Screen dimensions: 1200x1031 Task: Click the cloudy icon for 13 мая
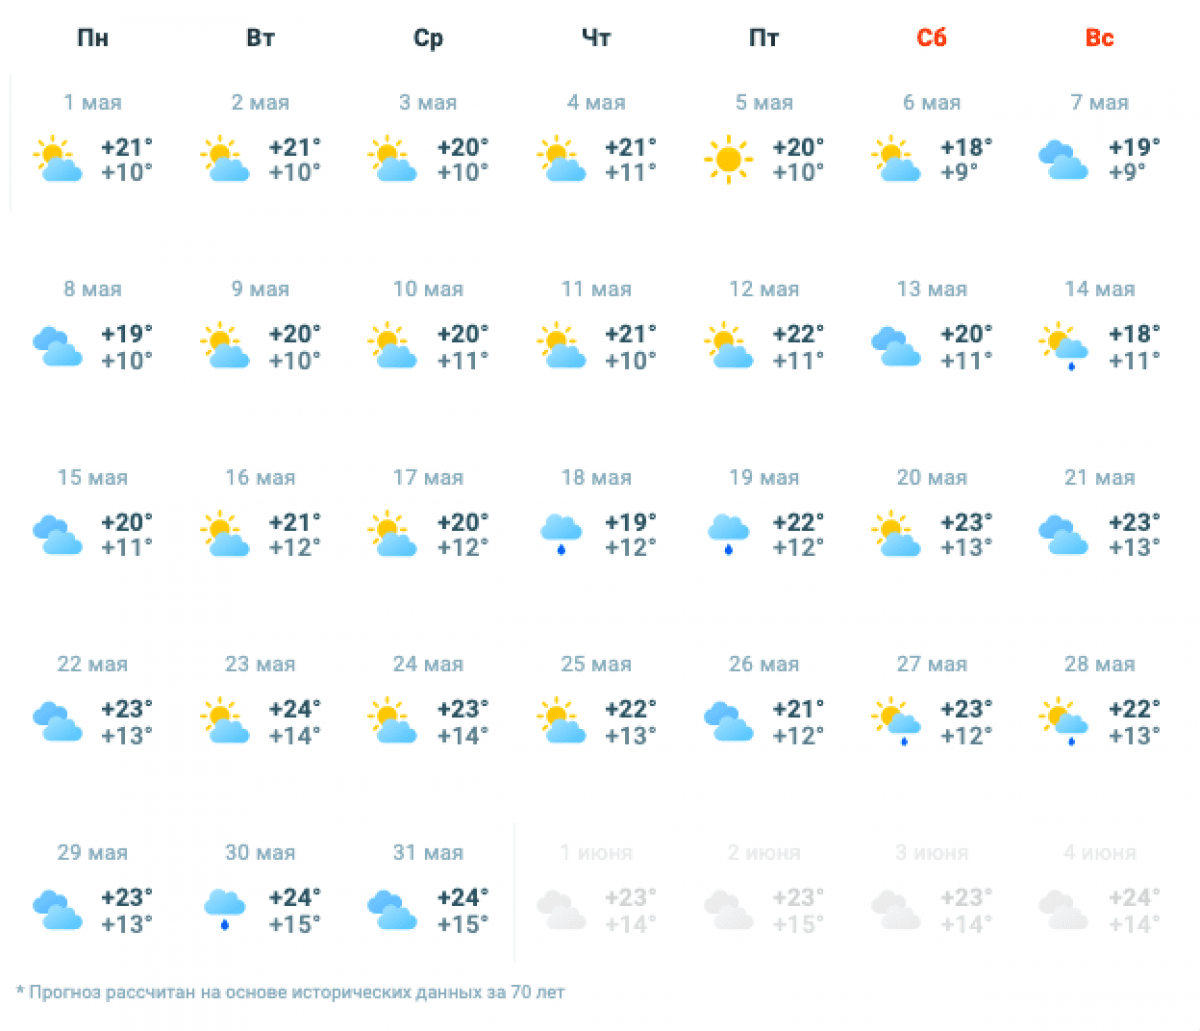click(896, 346)
